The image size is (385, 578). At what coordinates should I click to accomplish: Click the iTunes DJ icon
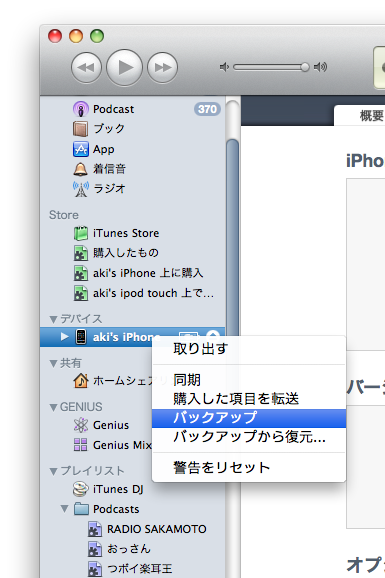tap(80, 489)
